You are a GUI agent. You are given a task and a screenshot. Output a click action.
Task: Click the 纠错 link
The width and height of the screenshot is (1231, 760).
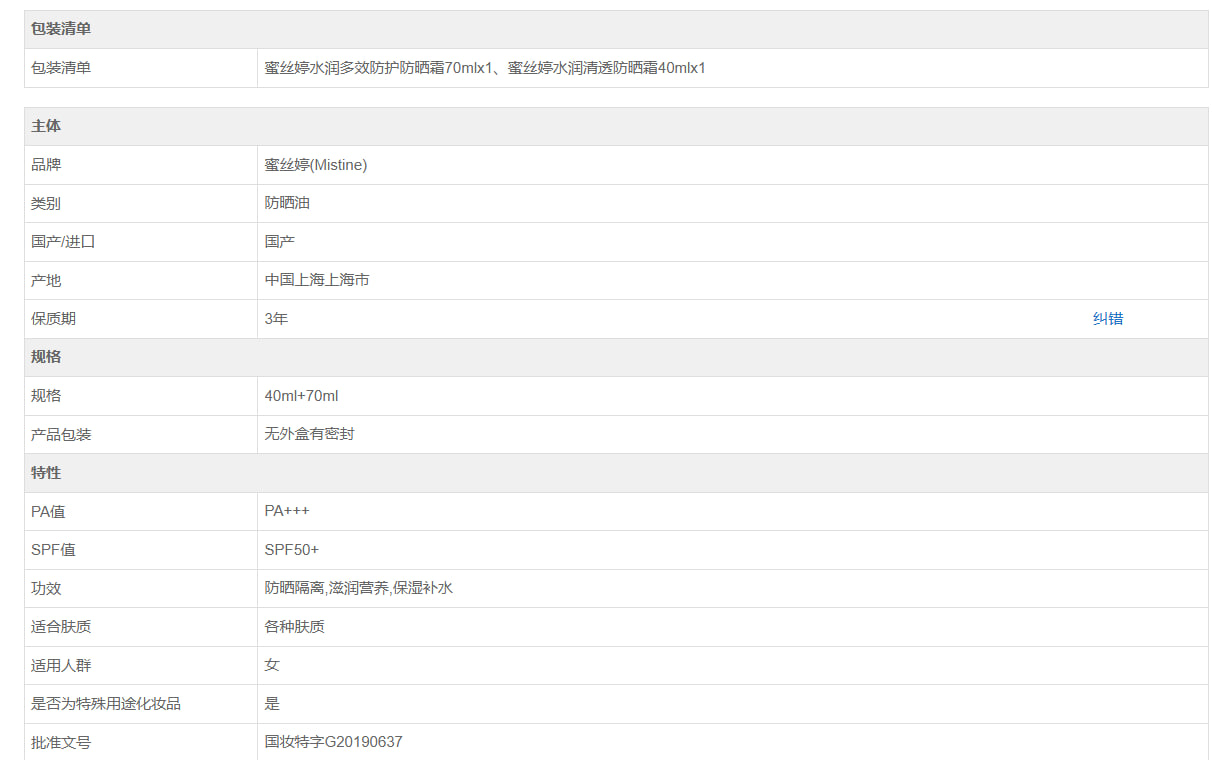tap(1107, 319)
